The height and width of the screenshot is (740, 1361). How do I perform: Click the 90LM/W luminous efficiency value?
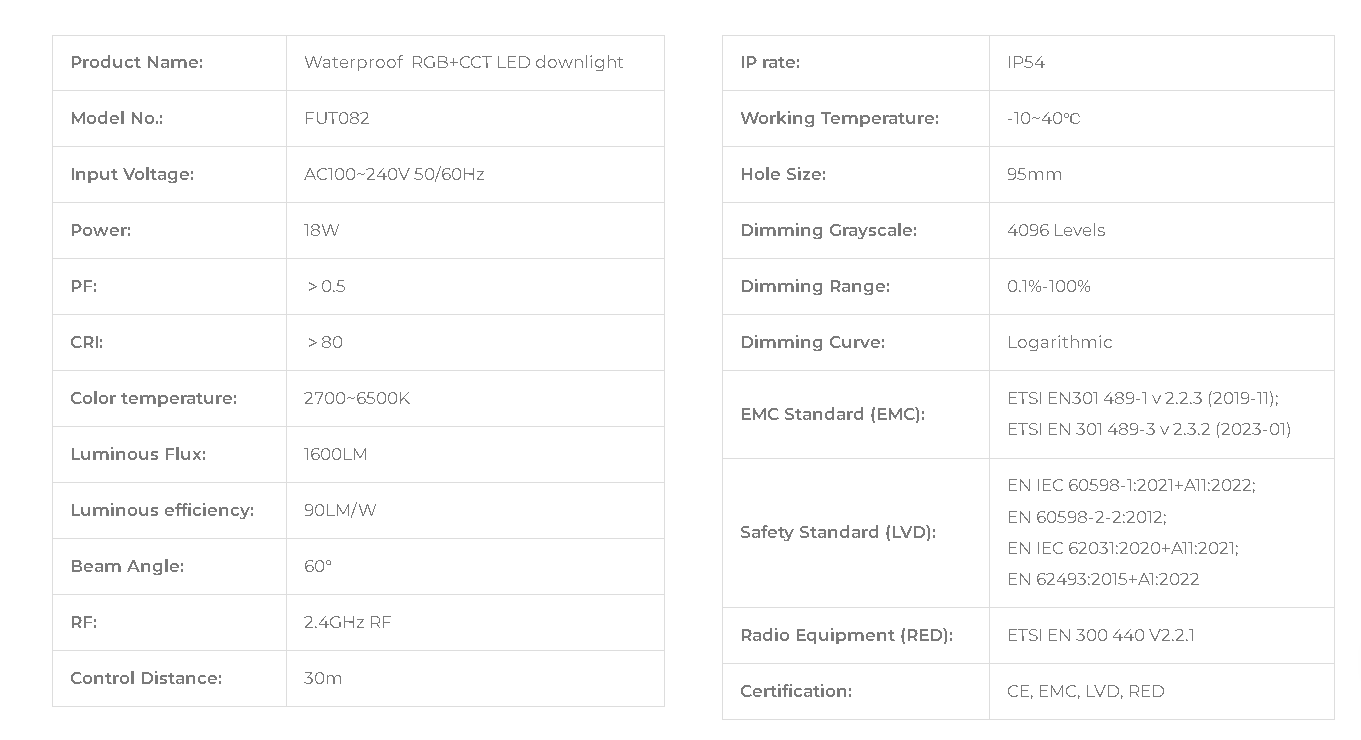coord(340,510)
